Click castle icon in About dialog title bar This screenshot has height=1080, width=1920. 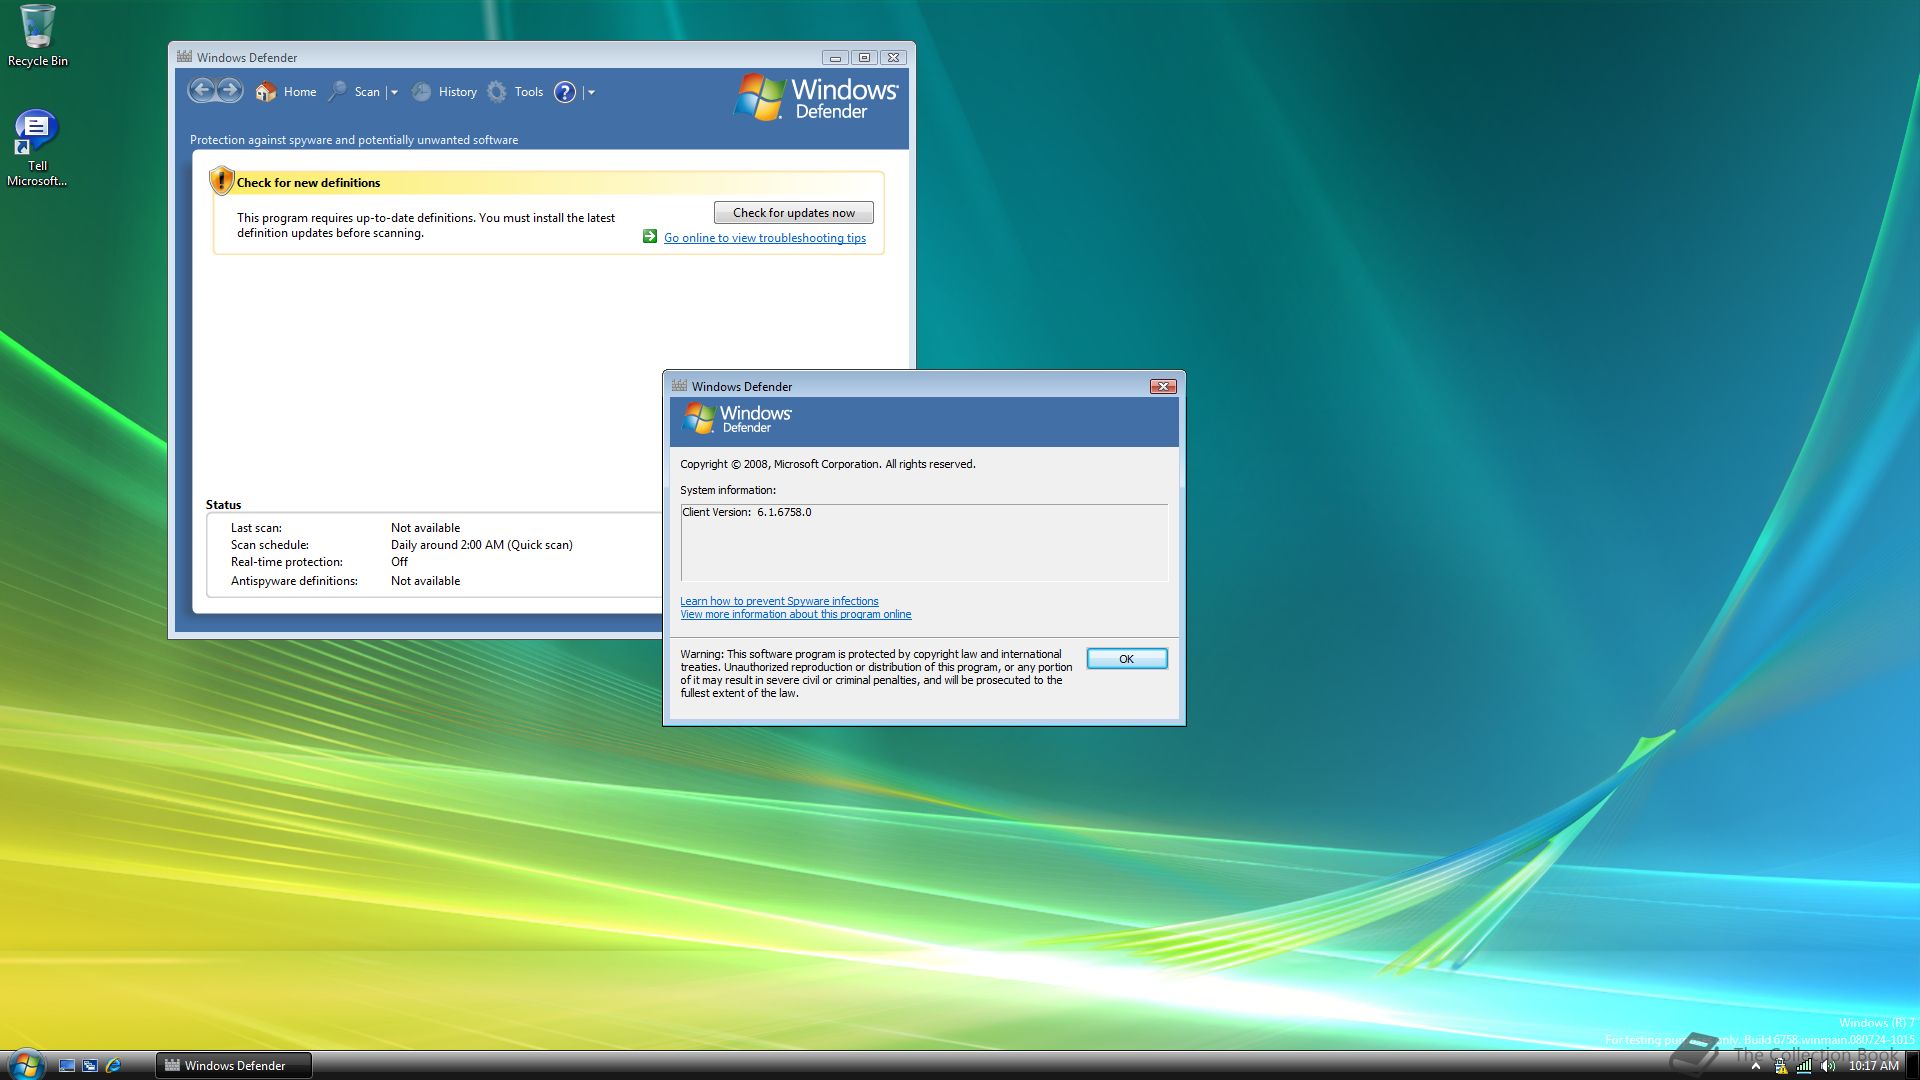click(679, 386)
